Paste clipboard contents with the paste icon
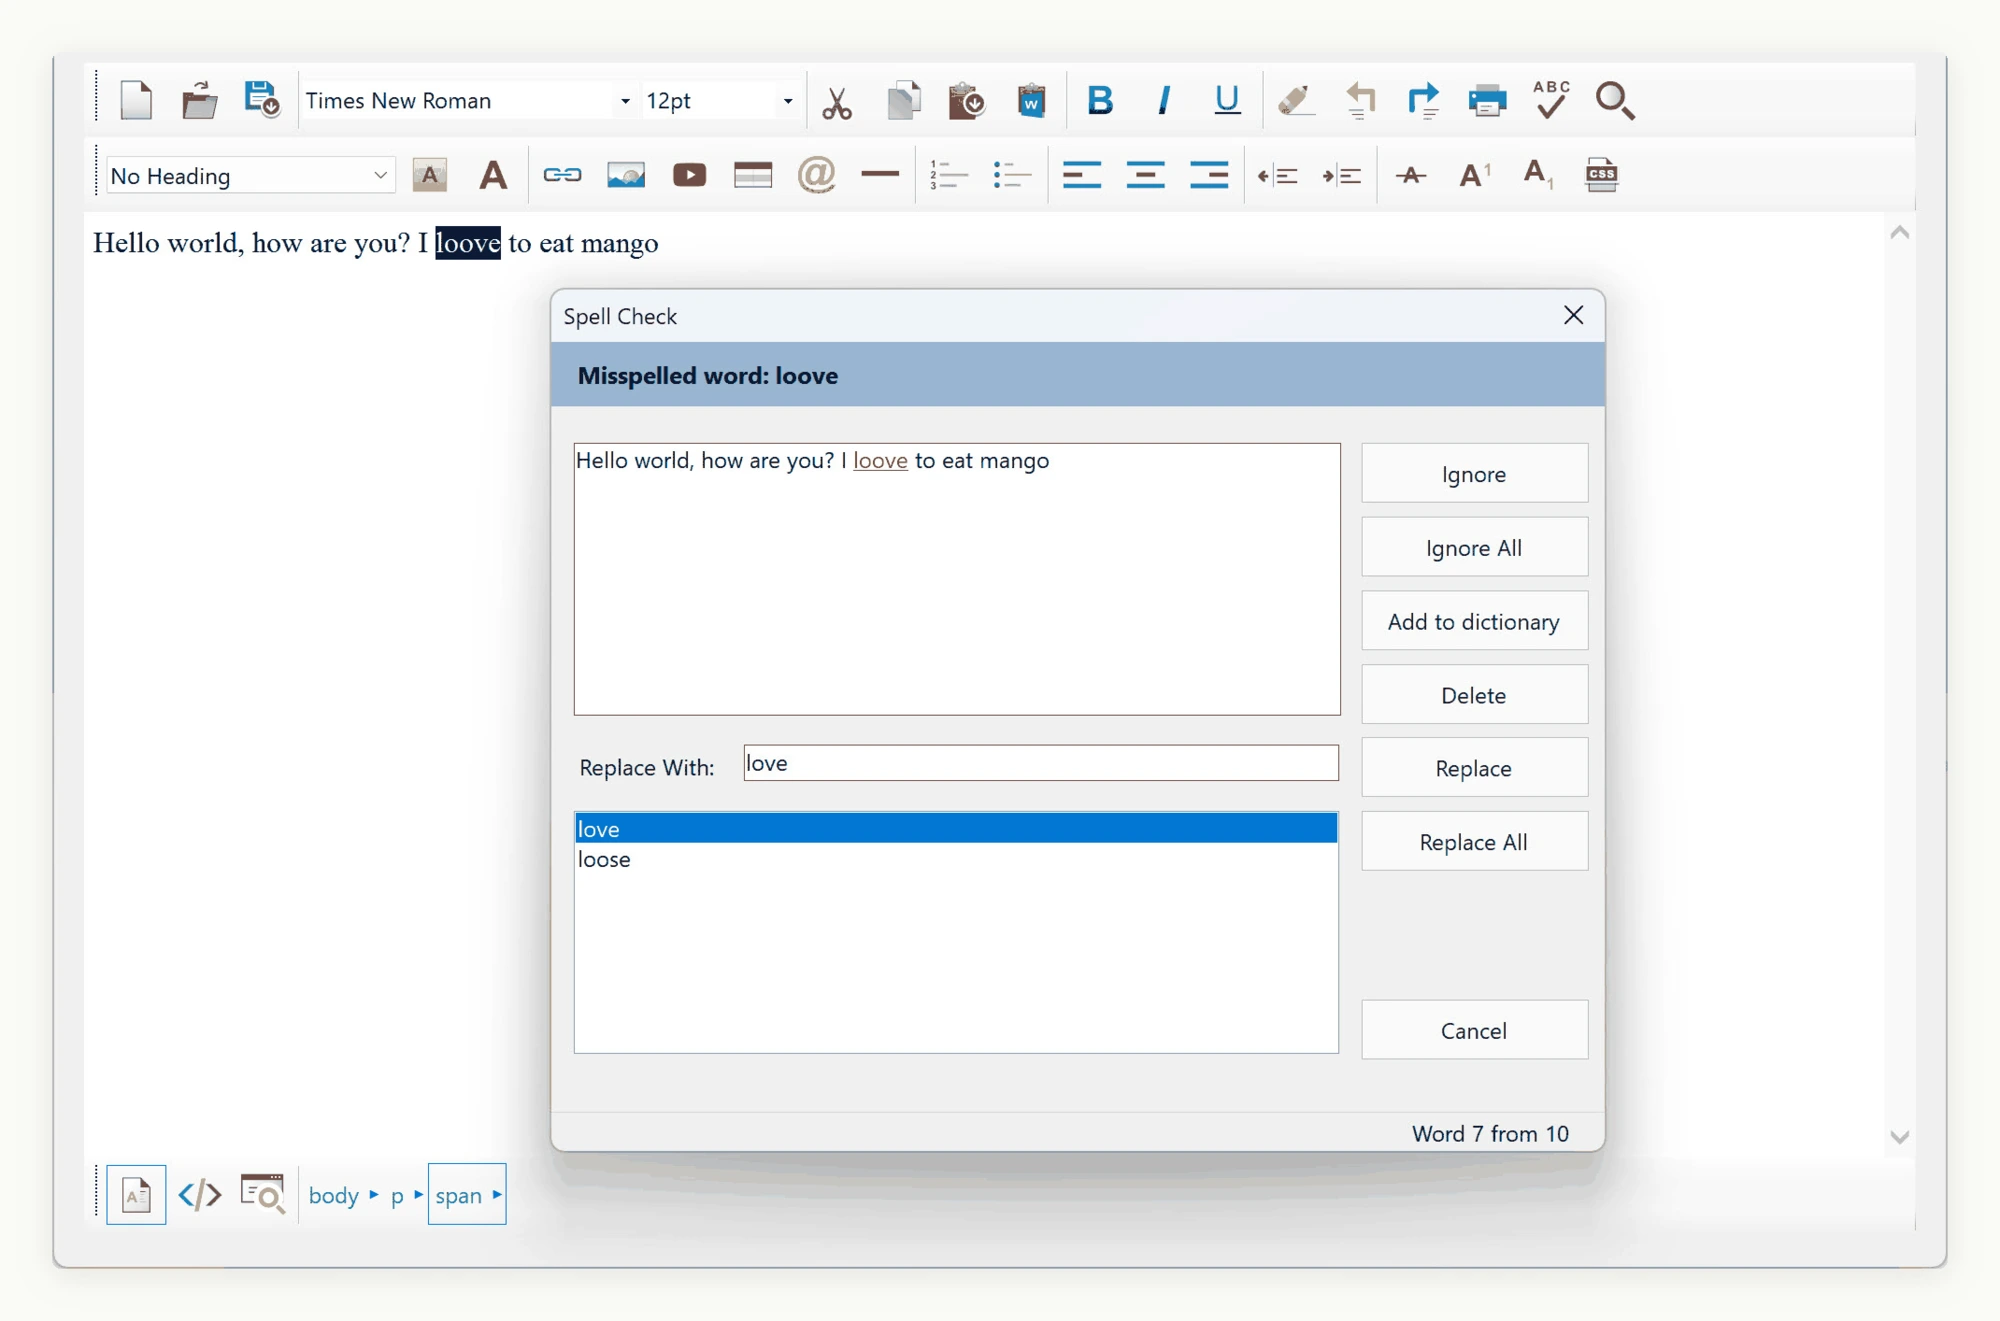 (966, 100)
